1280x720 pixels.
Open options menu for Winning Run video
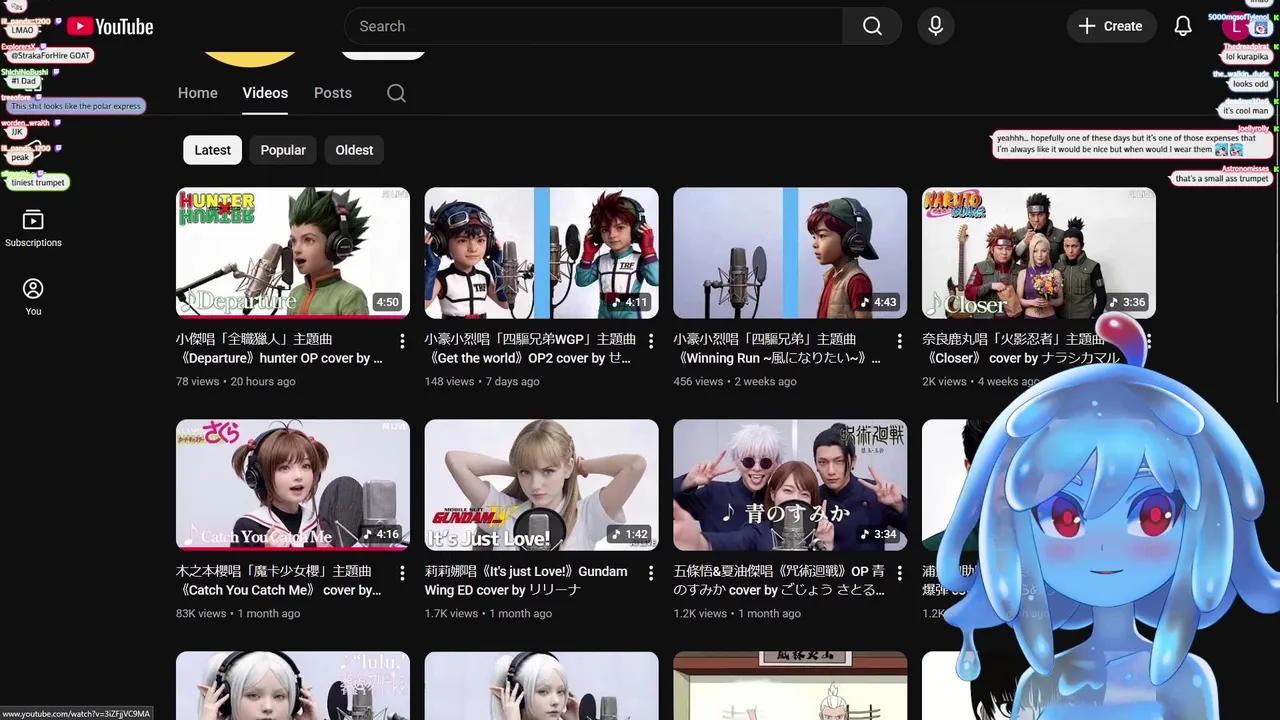coord(899,341)
